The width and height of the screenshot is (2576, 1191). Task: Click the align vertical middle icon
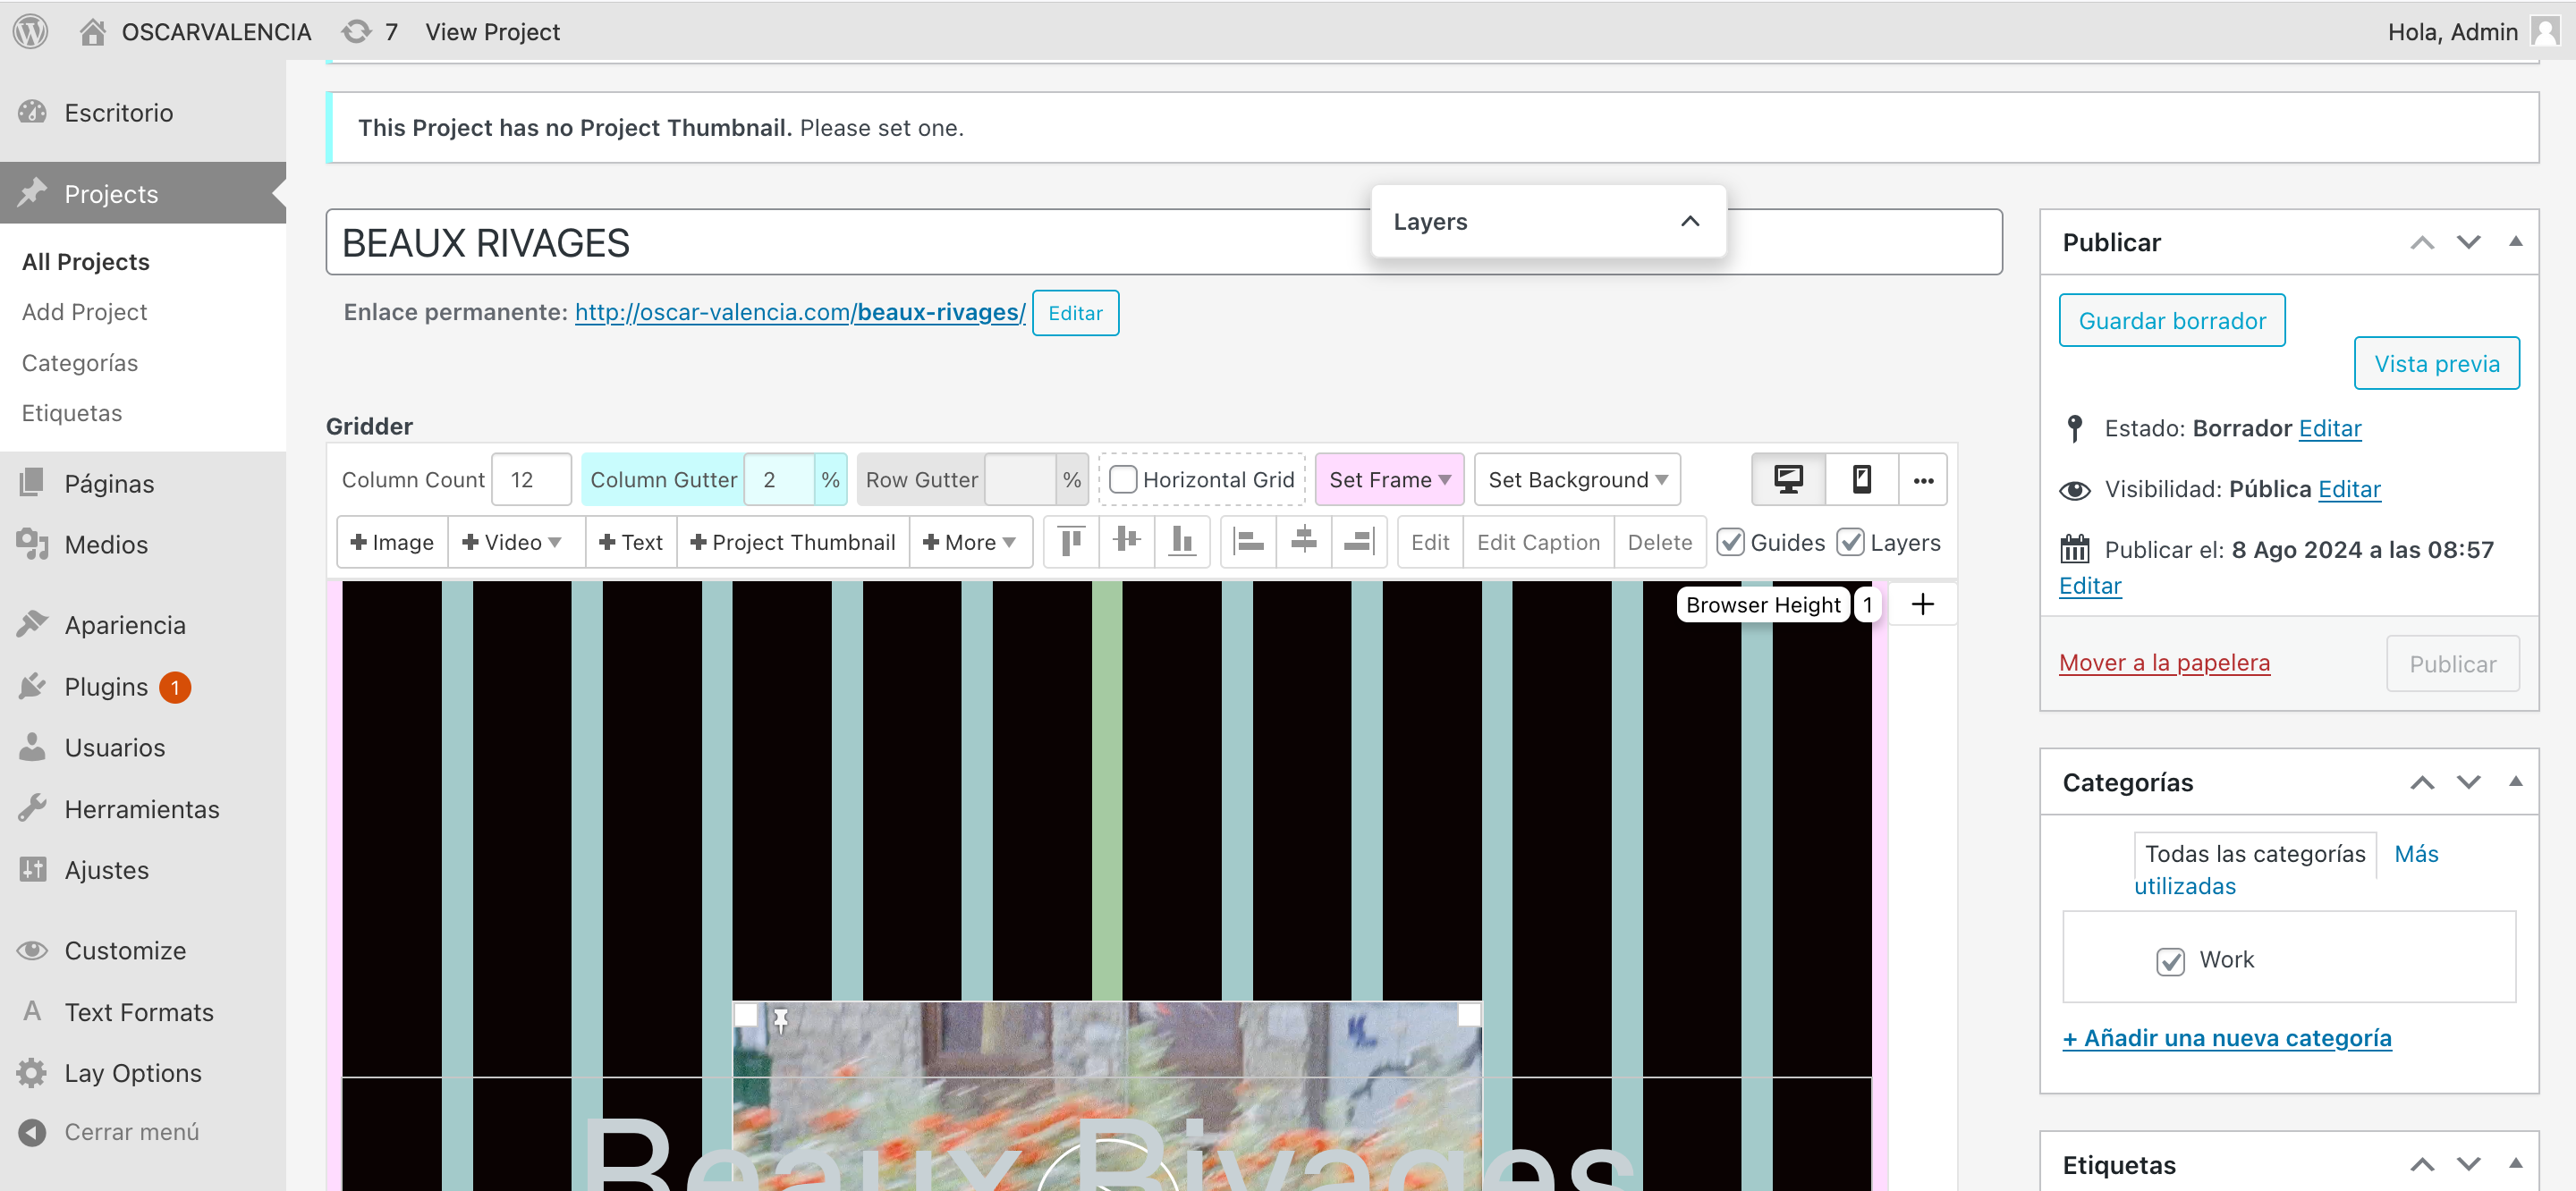1126,541
